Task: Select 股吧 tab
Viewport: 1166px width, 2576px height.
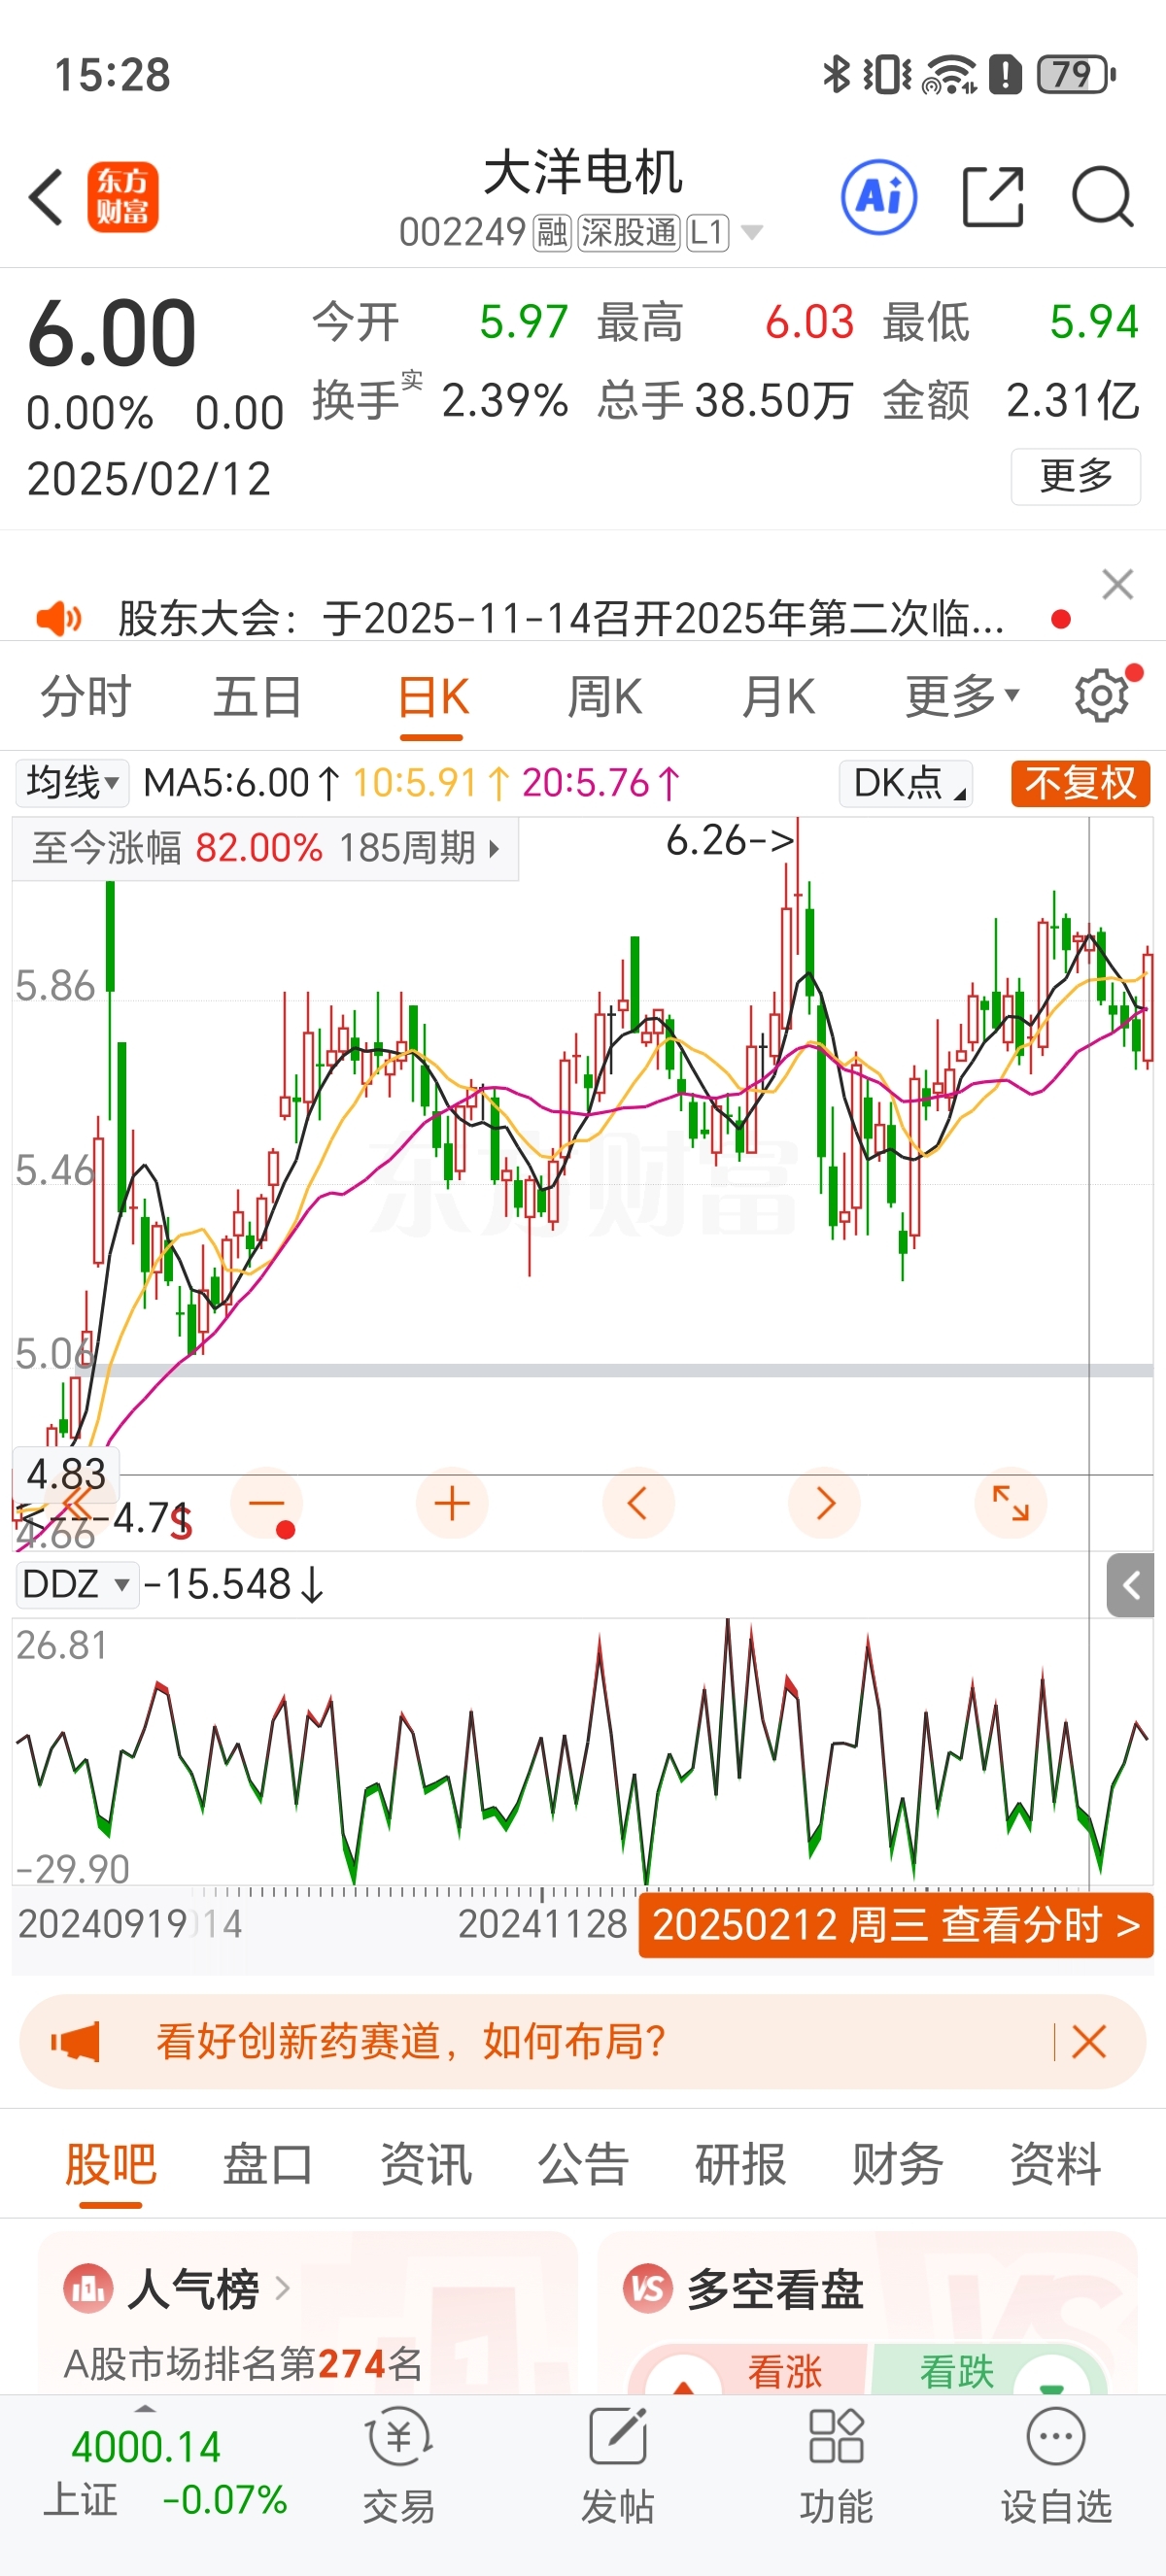Action: point(111,2165)
